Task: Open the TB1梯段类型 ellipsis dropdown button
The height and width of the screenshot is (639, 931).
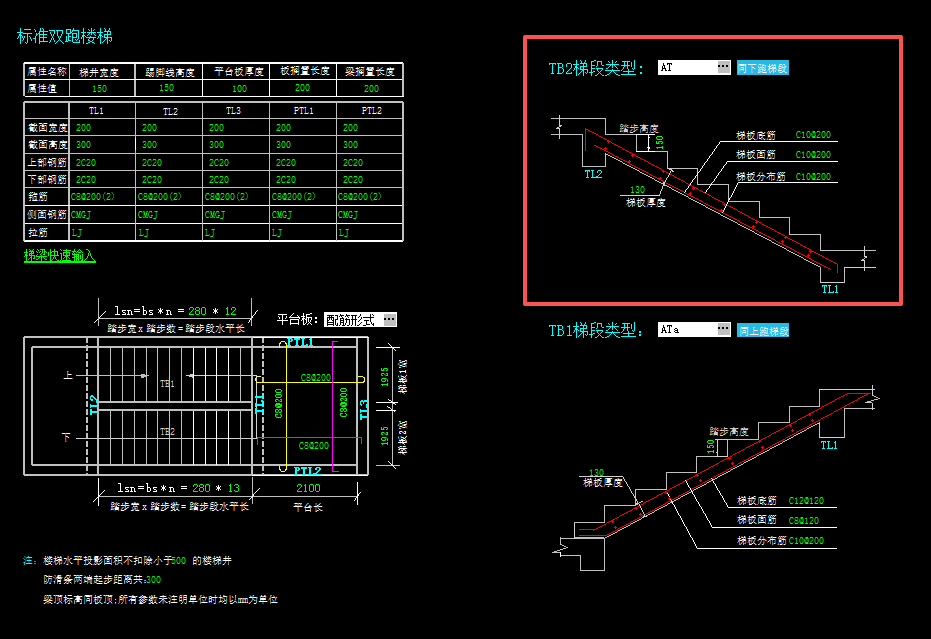Action: point(723,329)
